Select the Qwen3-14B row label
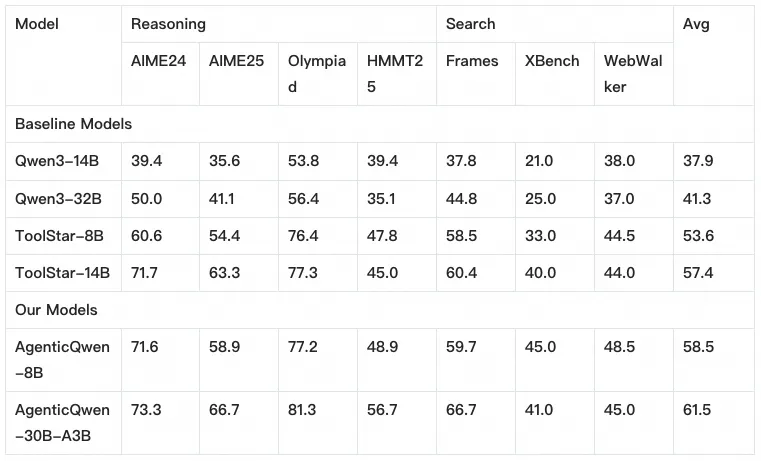Screen dimensions: 761x461 pos(57,161)
